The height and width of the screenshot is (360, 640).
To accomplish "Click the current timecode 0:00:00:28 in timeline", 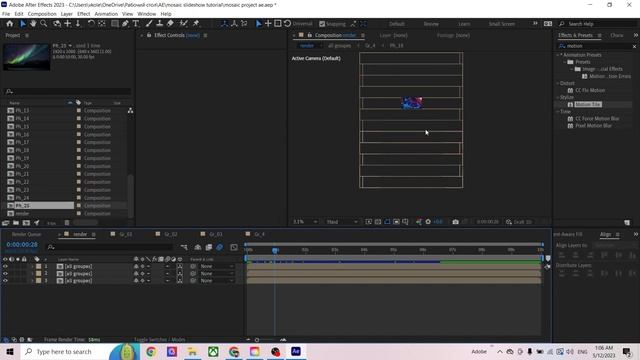I will tap(22, 244).
